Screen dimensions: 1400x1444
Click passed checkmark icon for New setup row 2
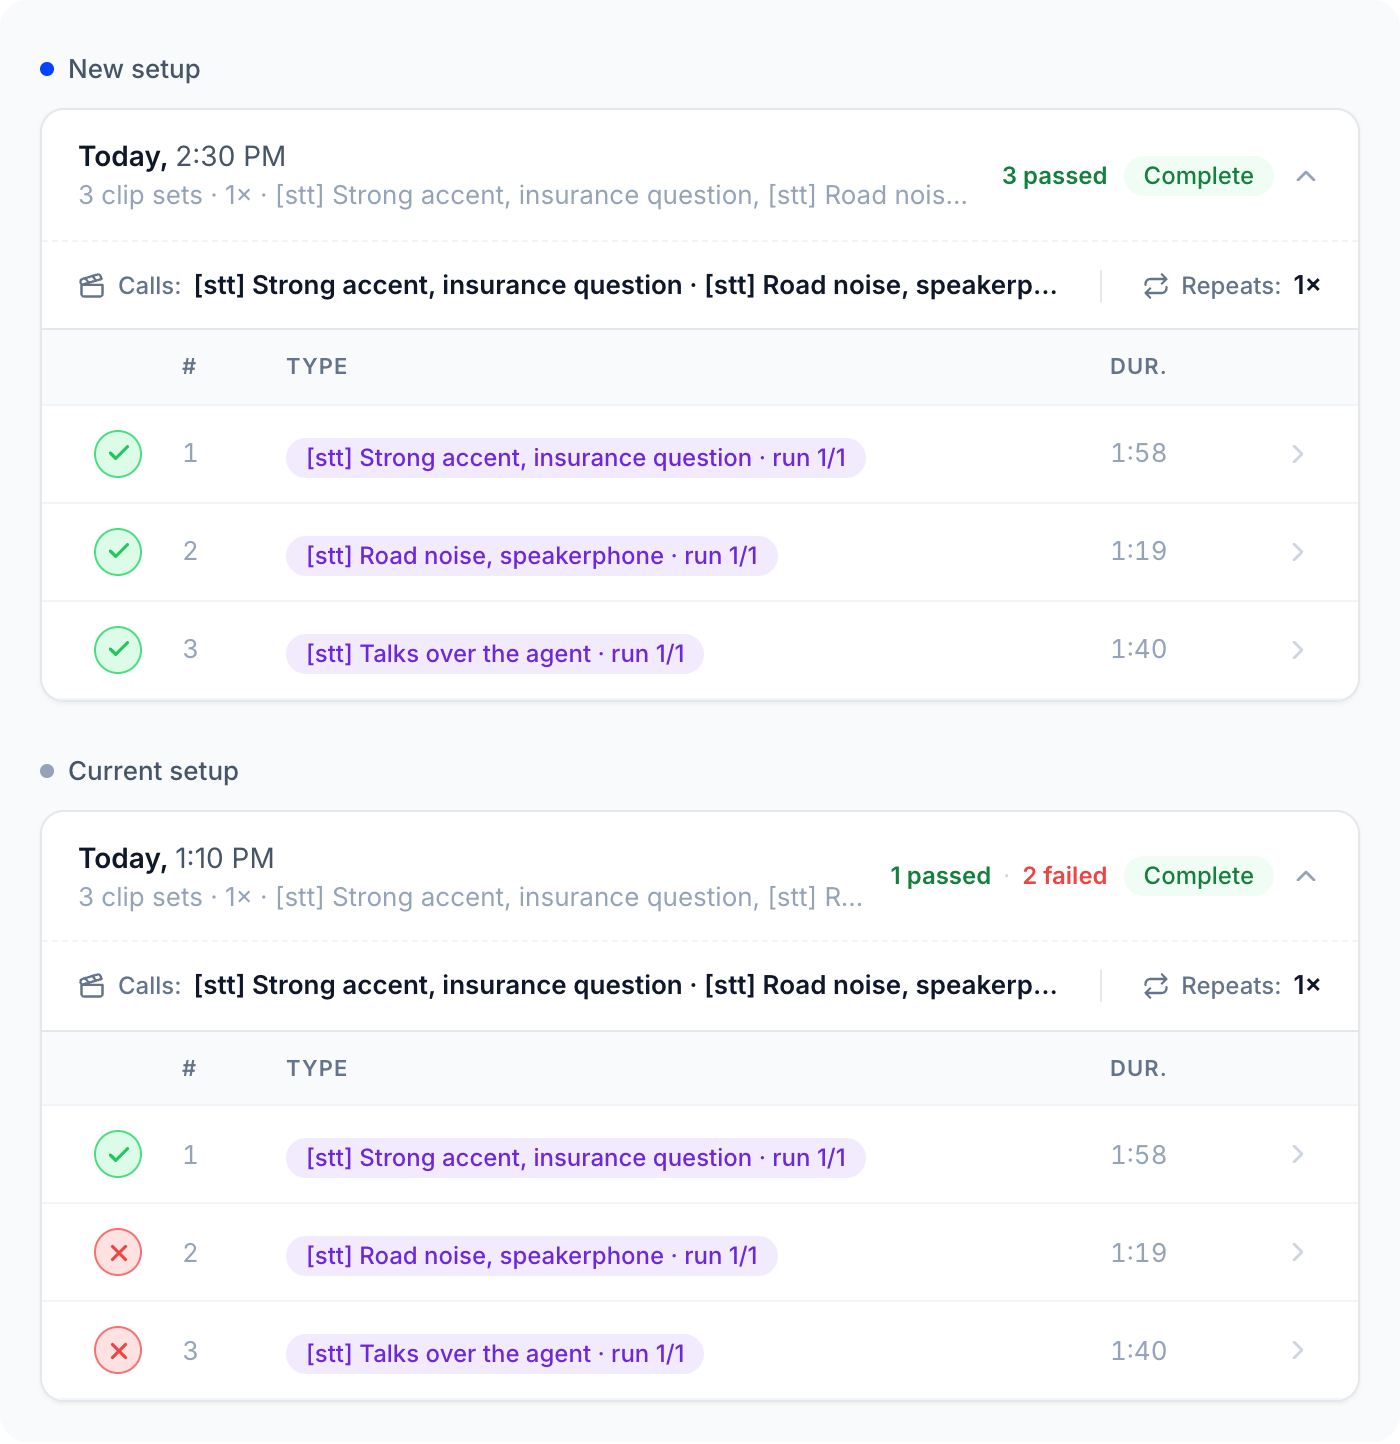point(118,552)
